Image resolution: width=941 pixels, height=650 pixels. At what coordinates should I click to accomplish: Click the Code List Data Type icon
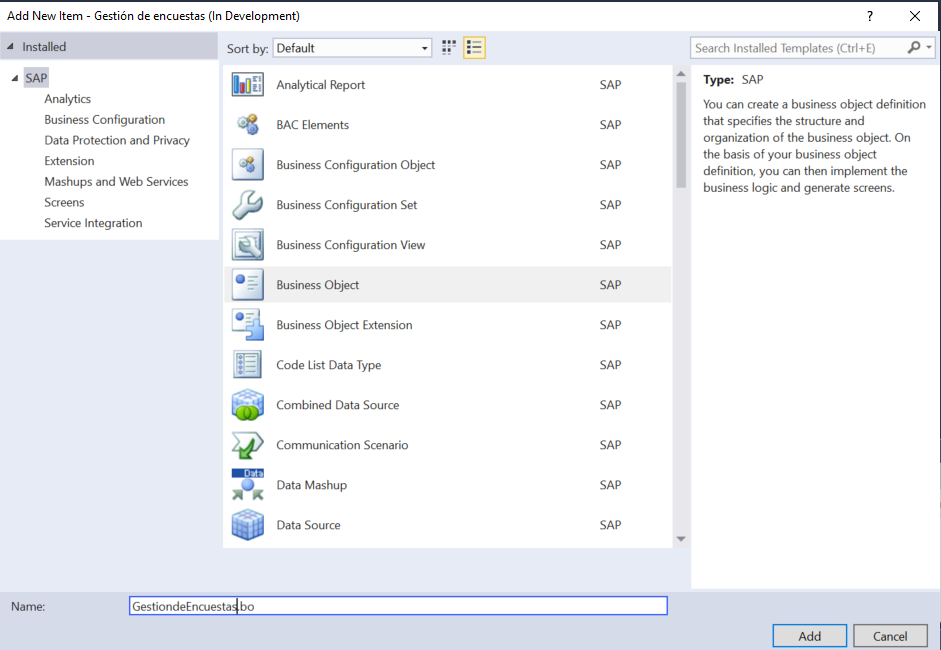pyautogui.click(x=247, y=365)
